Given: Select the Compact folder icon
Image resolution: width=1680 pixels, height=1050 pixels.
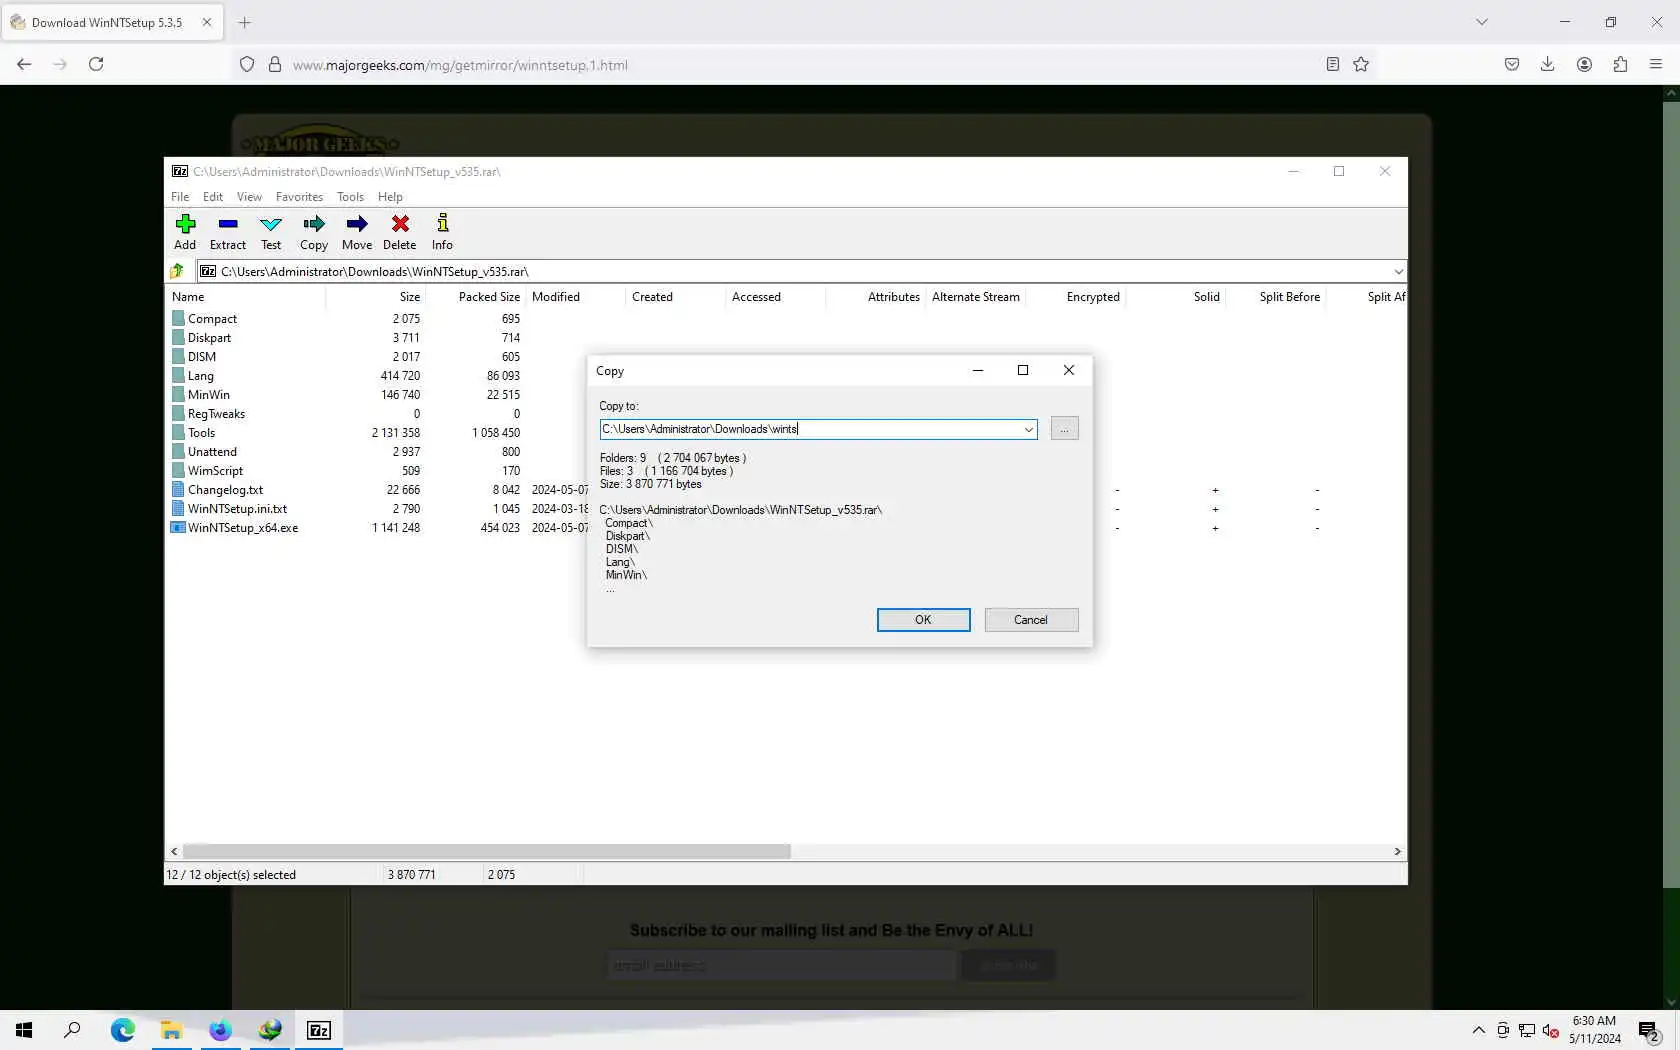Looking at the screenshot, I should pyautogui.click(x=178, y=319).
